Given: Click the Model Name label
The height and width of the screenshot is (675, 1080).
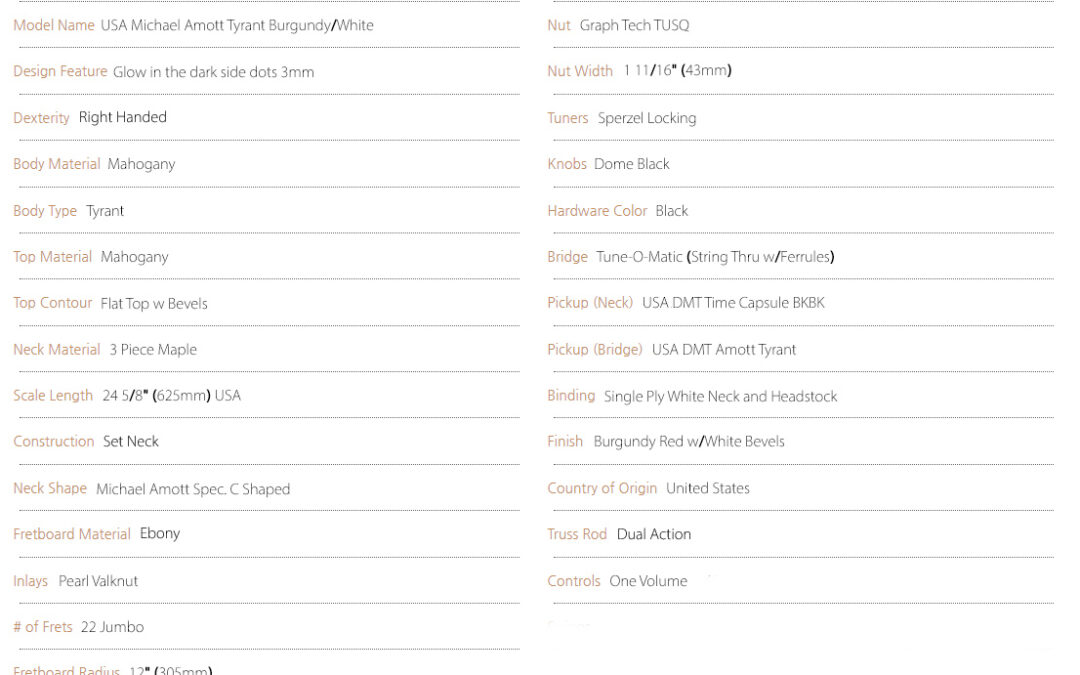Looking at the screenshot, I should (54, 25).
